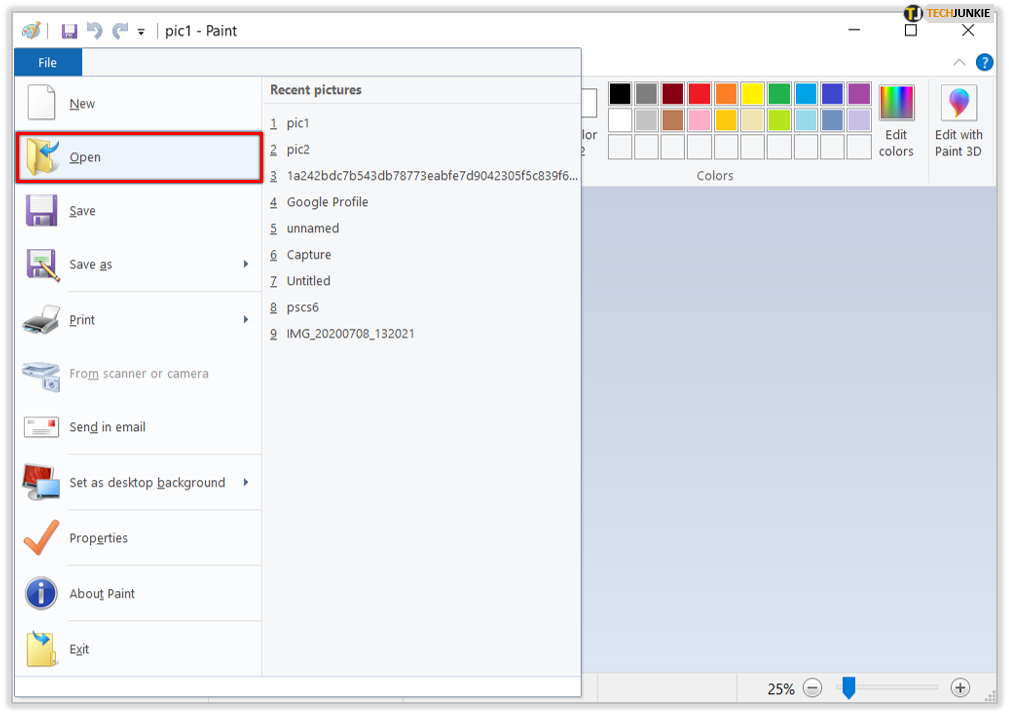
Task: Click the Send in email envelope icon
Action: [x=41, y=427]
